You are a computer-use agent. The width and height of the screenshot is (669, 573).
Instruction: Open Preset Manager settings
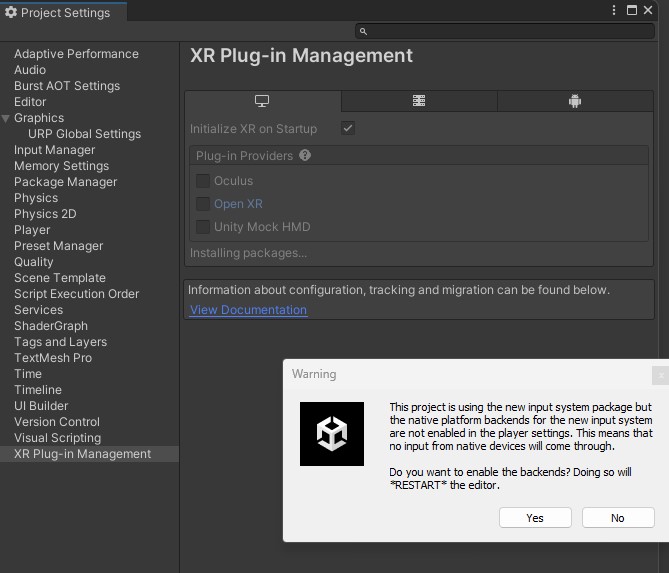click(x=58, y=246)
